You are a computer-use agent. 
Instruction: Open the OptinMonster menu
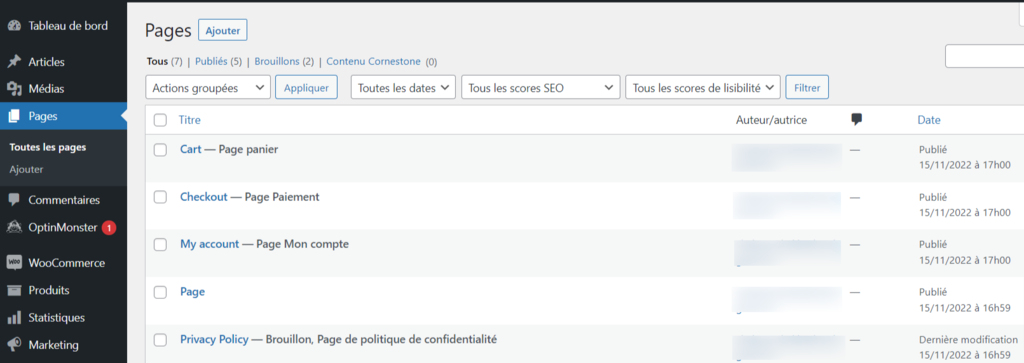click(x=63, y=228)
